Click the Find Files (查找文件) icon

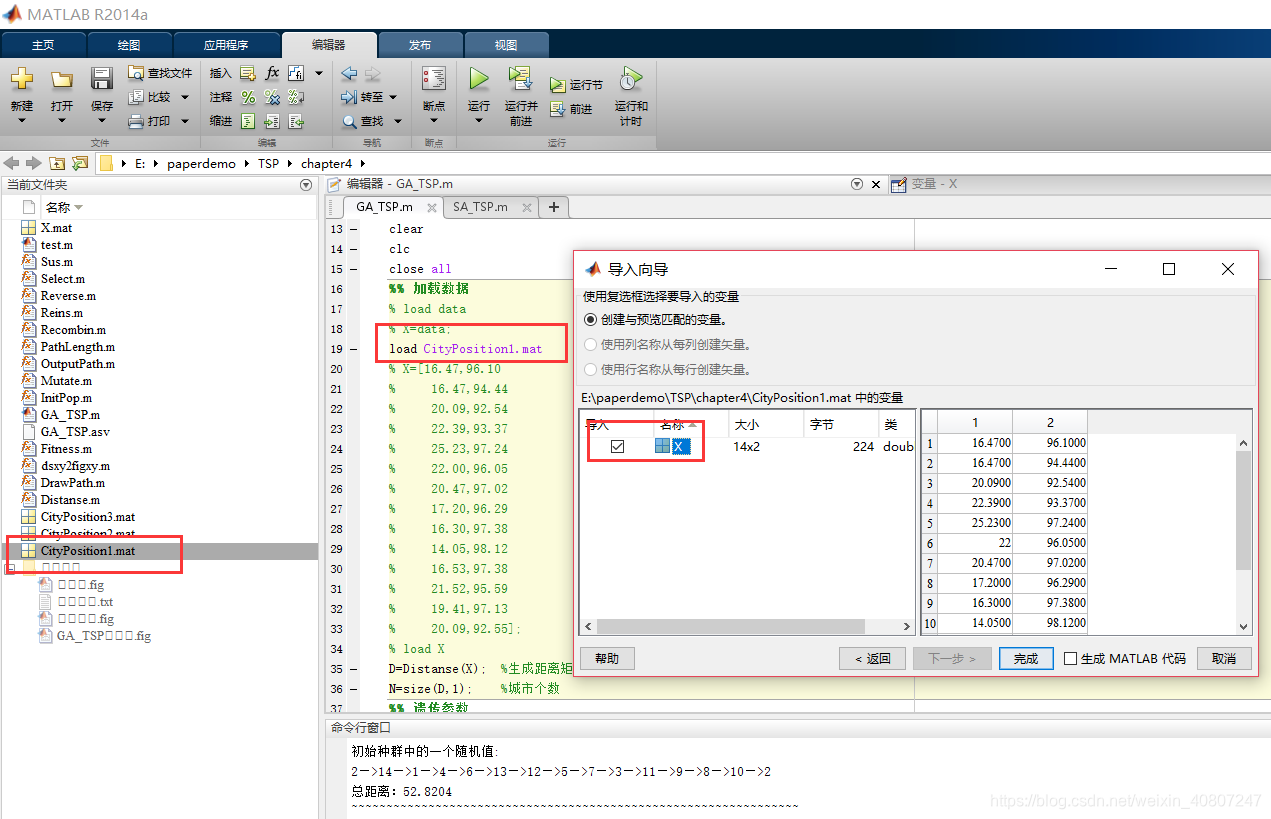pos(136,73)
